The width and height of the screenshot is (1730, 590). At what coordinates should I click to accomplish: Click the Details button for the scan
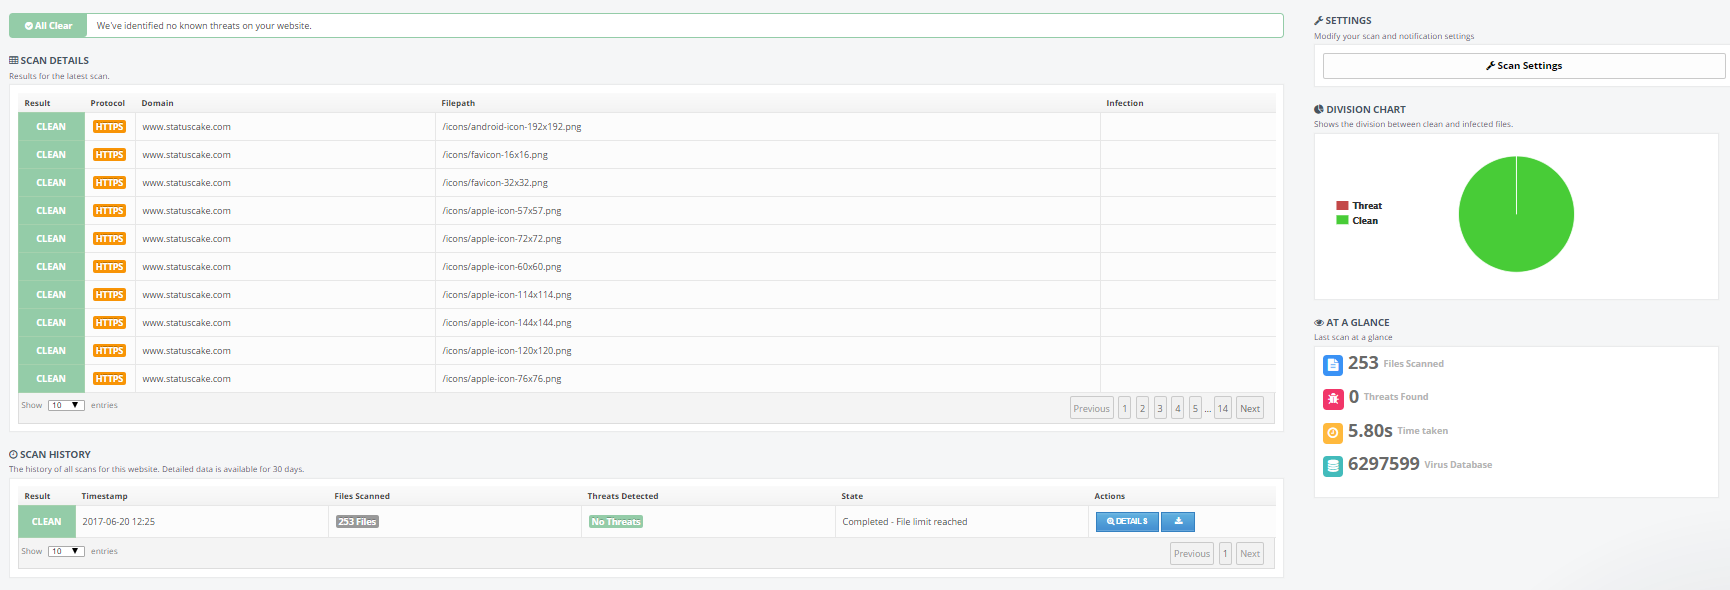coord(1127,522)
